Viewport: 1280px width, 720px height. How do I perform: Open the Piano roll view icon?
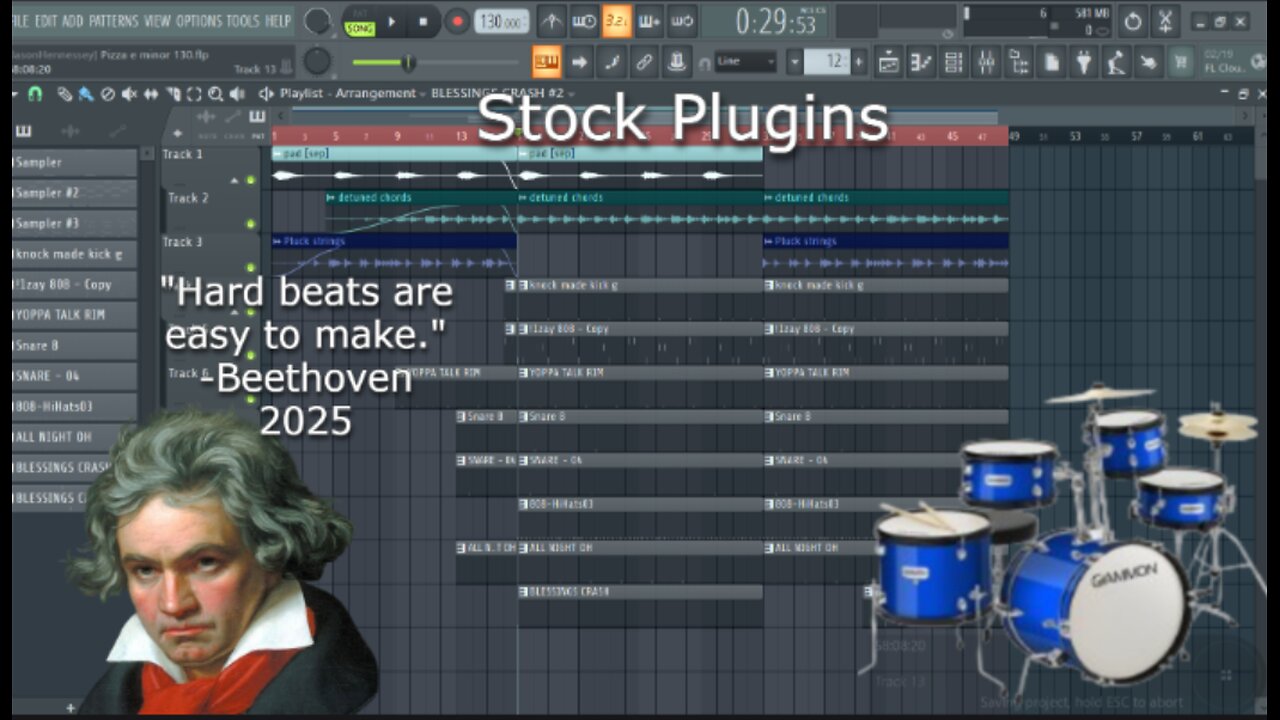921,61
